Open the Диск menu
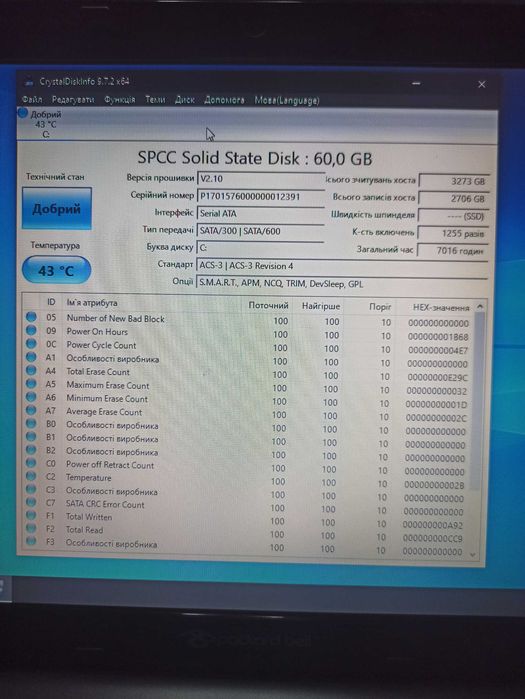Viewport: 525px width, 699px height. (185, 100)
